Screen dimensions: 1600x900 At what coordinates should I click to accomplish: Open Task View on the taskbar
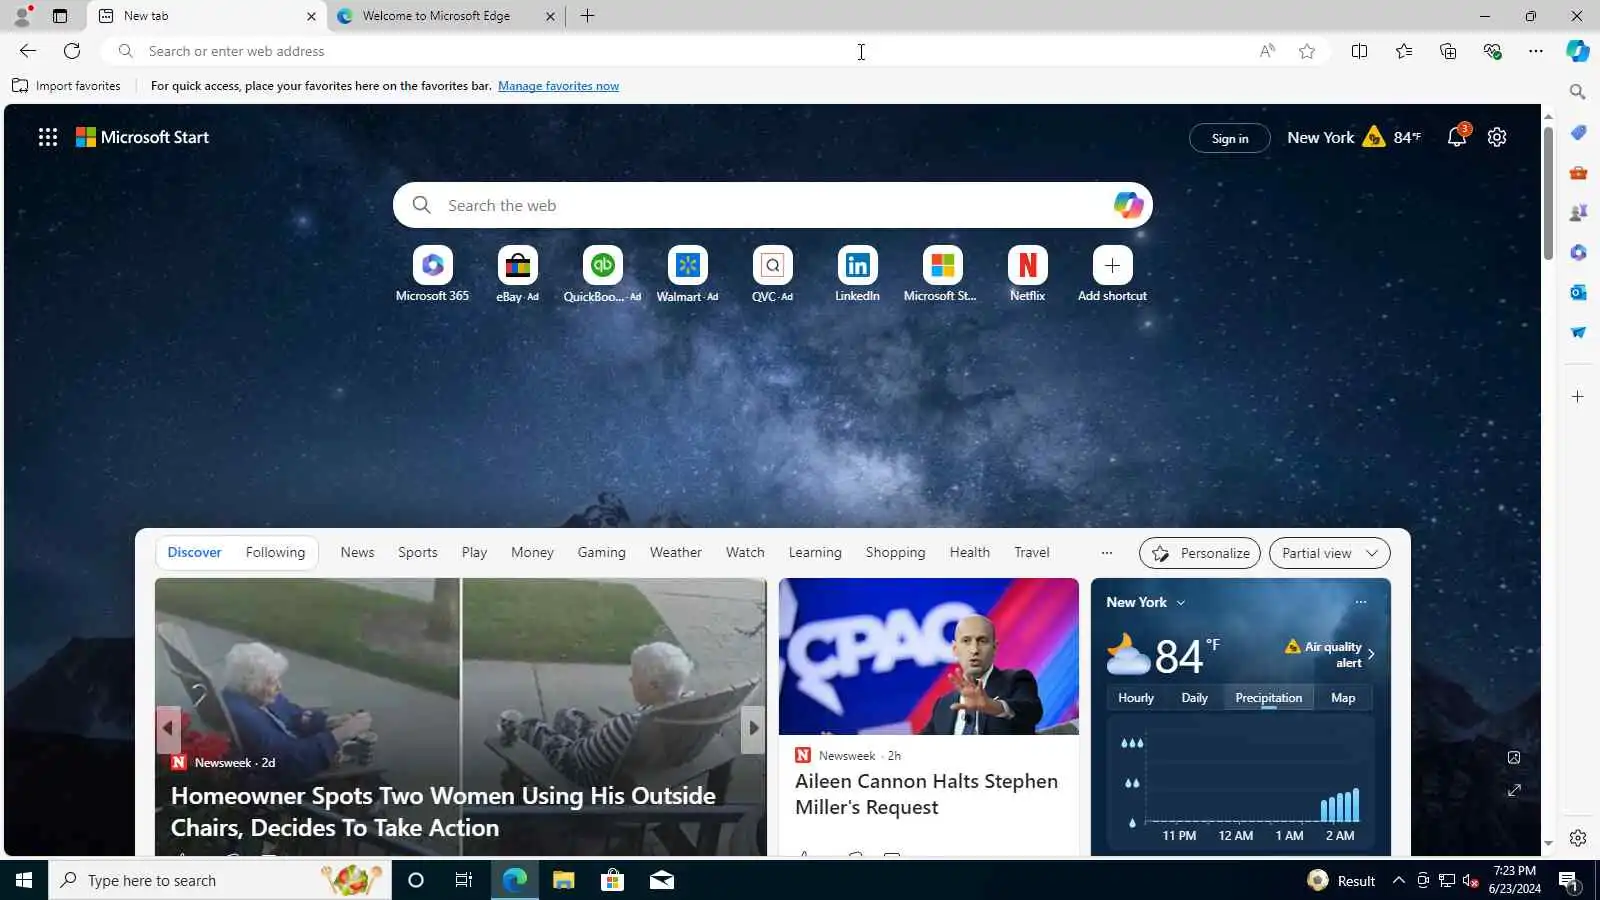point(464,880)
